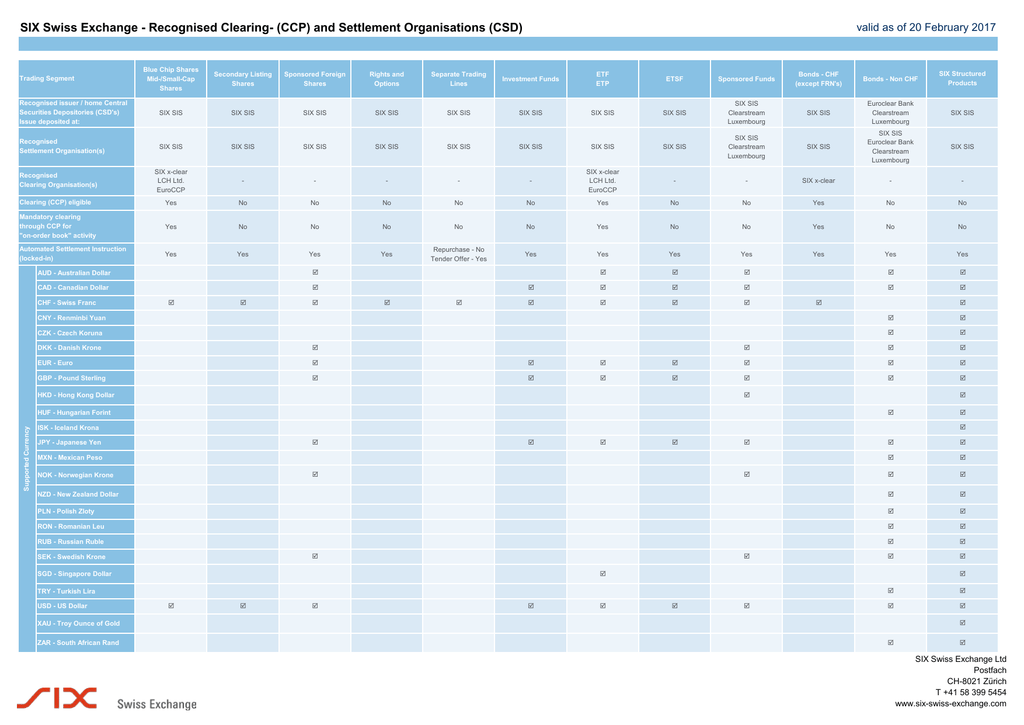
Task: Click the 'Bonds - CHF (except FRN's)' column header
Action: coord(818,78)
